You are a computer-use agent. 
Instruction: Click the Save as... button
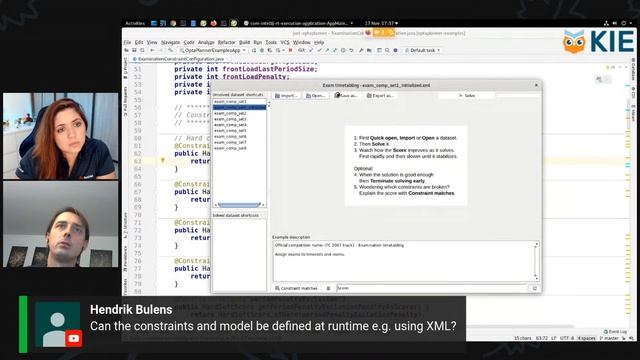coord(346,96)
